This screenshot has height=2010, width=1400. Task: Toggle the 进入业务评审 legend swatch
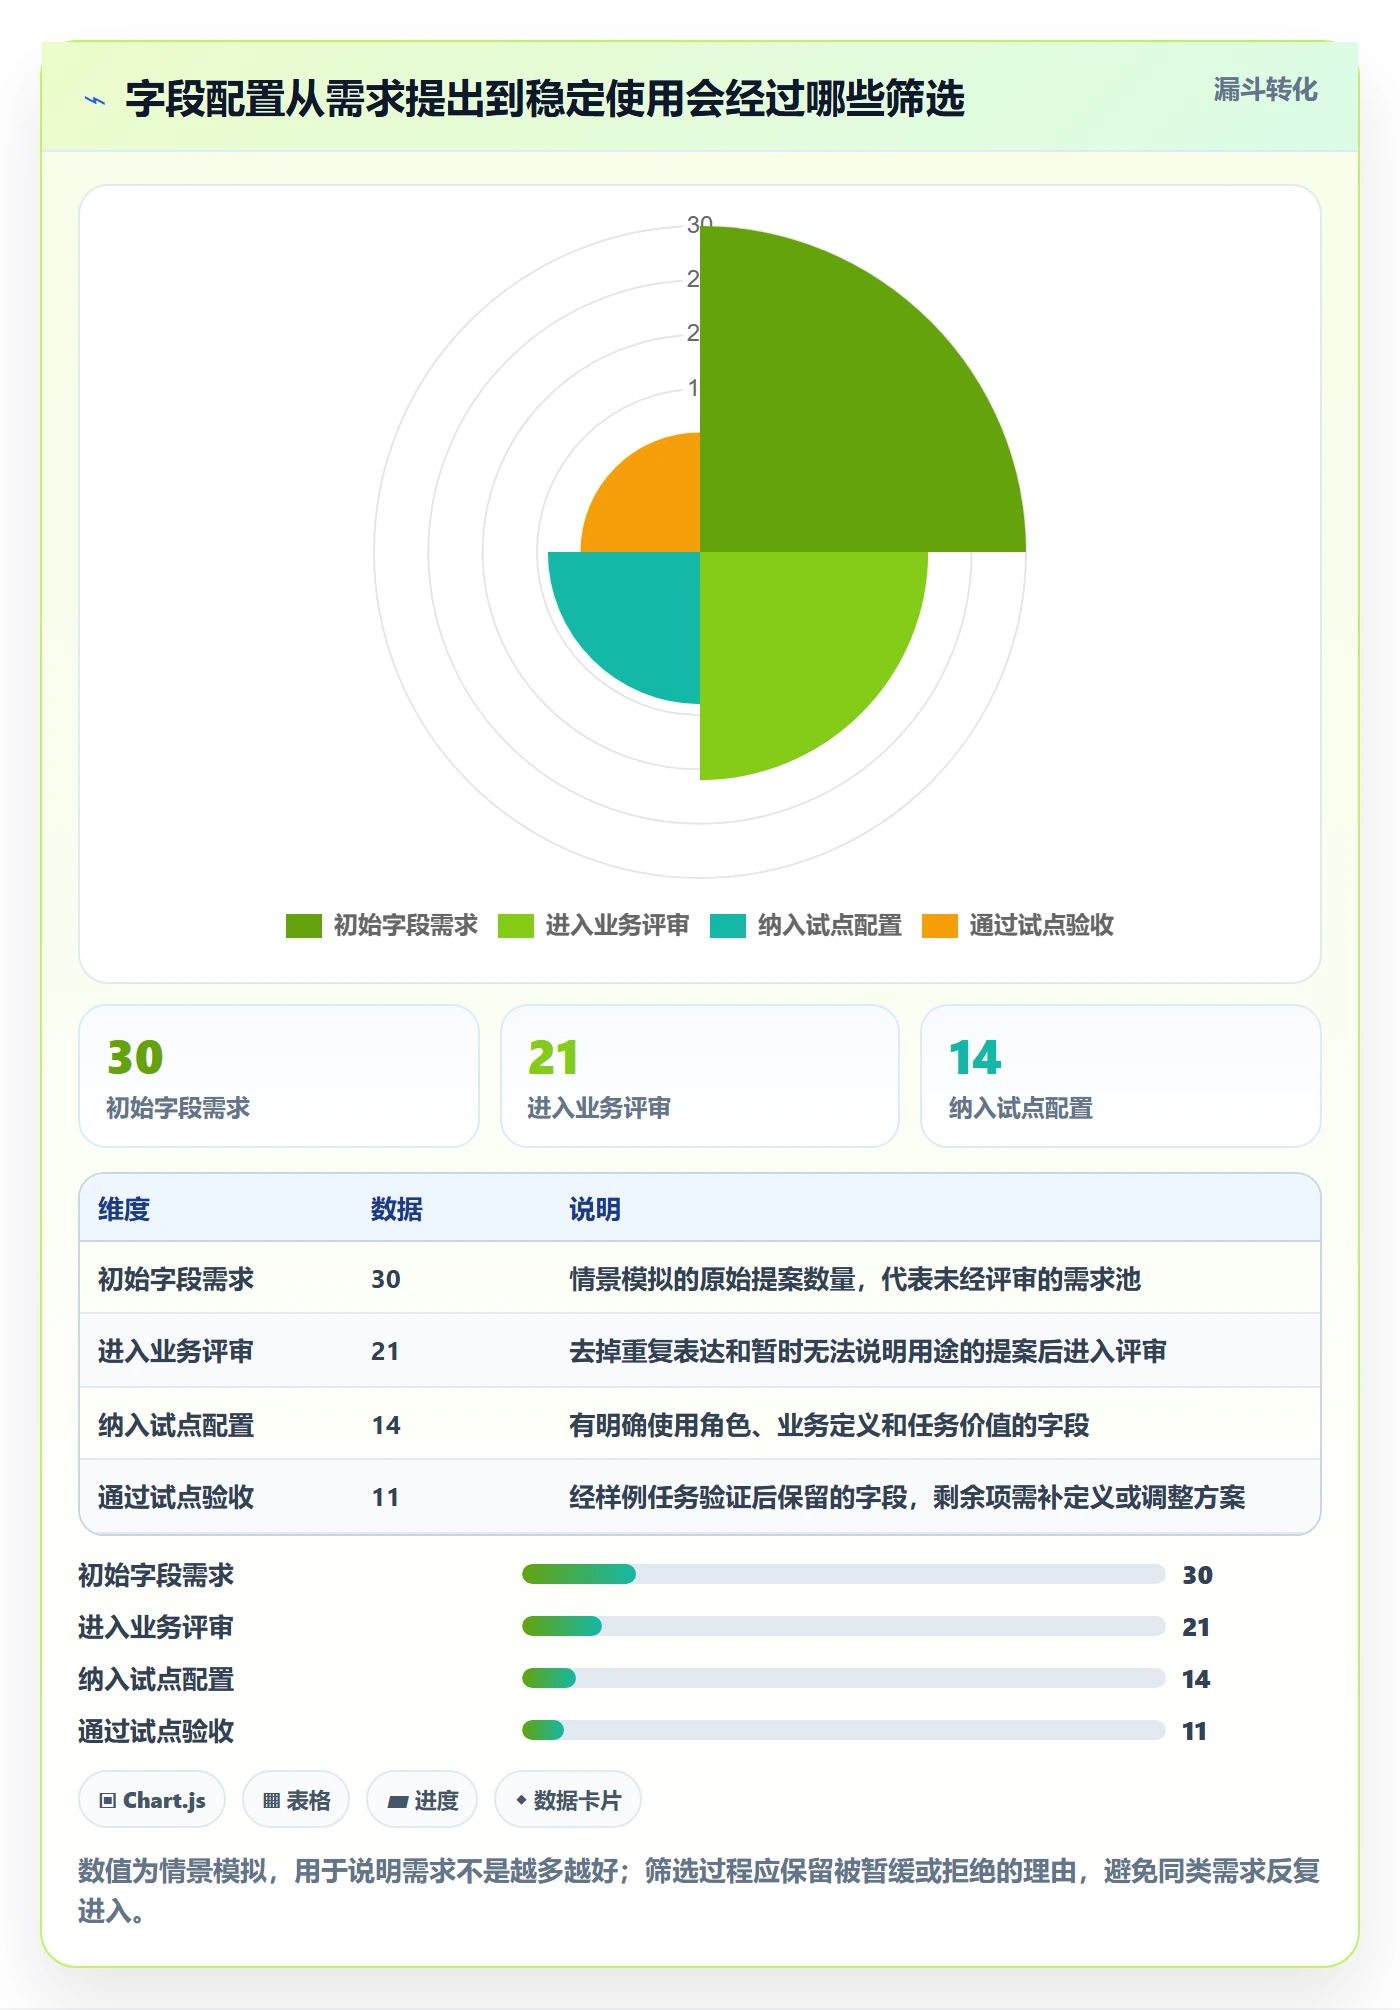(515, 926)
